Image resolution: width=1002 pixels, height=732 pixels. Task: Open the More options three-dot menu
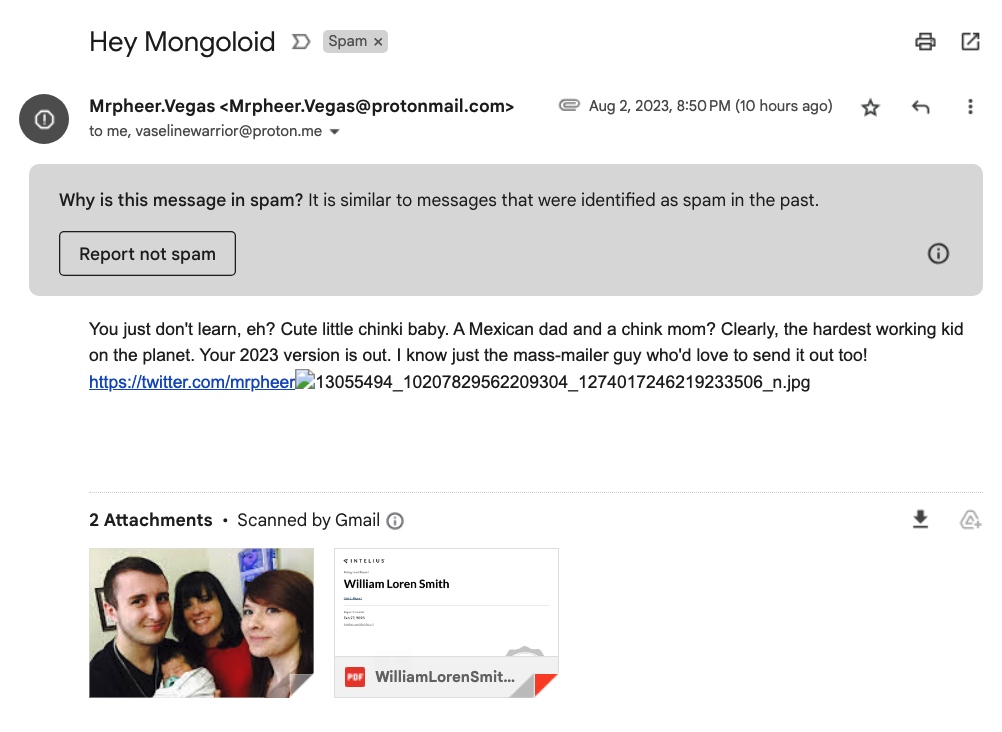point(970,107)
